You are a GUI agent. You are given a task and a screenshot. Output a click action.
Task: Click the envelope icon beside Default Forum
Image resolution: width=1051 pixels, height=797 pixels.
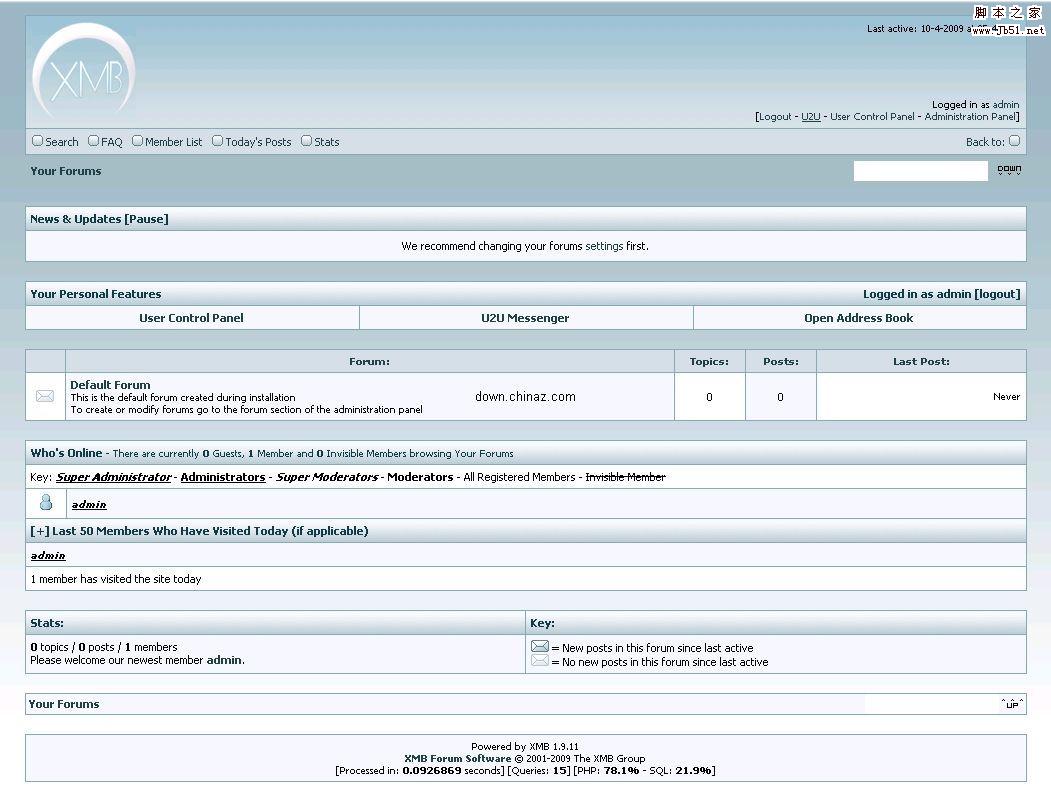[45, 396]
